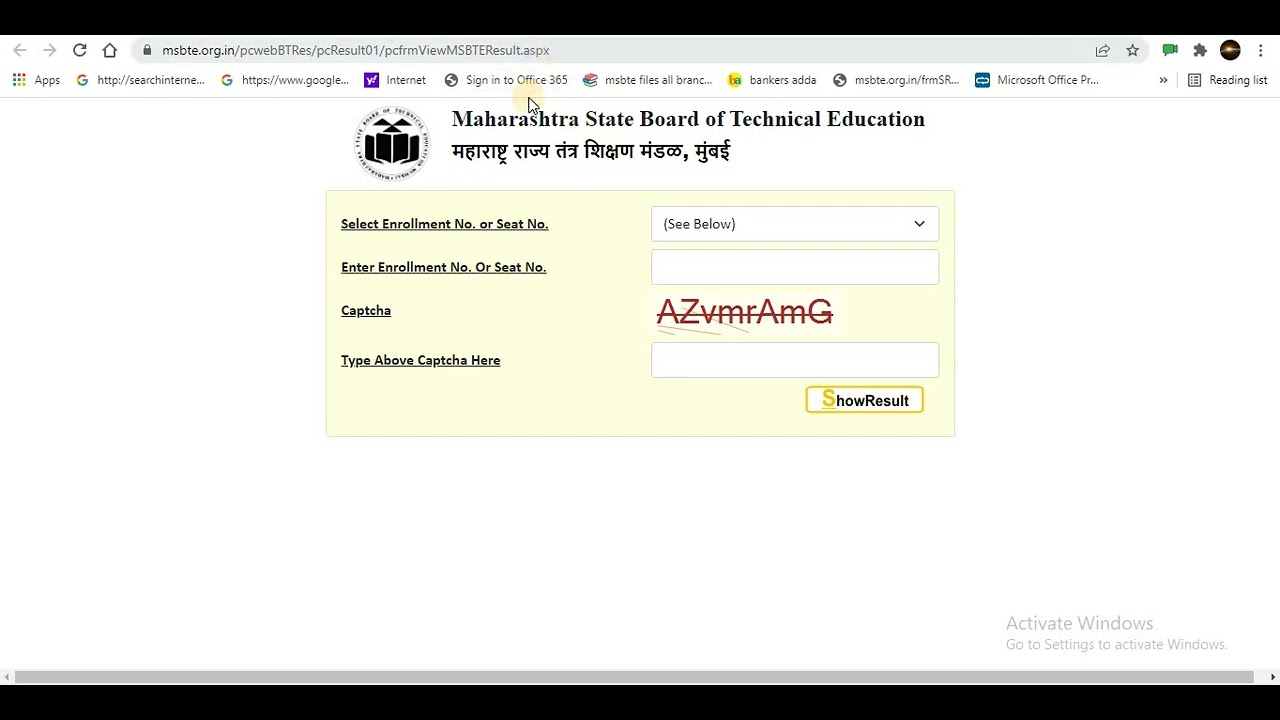Click the Maharashtra State Board heading
The height and width of the screenshot is (720, 1280).
point(688,119)
